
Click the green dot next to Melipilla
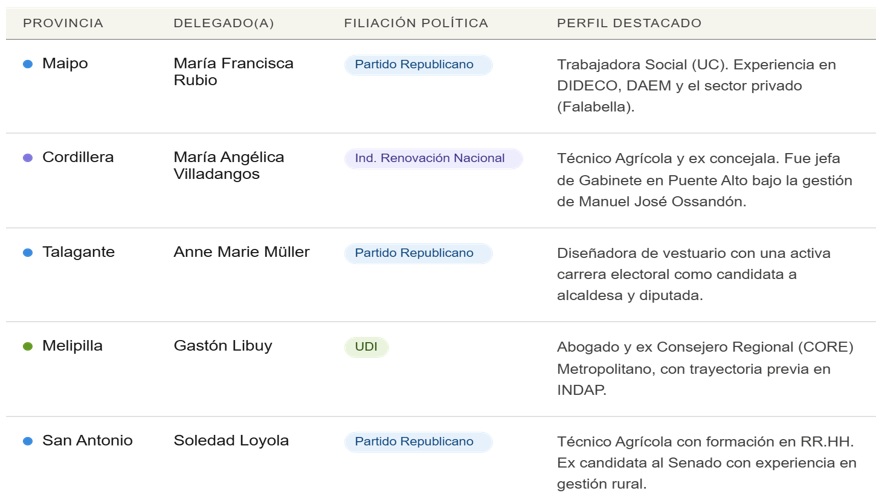28,347
